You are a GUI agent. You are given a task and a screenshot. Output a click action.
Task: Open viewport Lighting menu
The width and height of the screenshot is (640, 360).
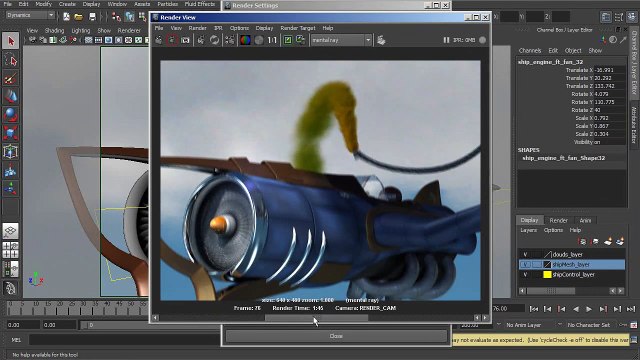coord(81,31)
